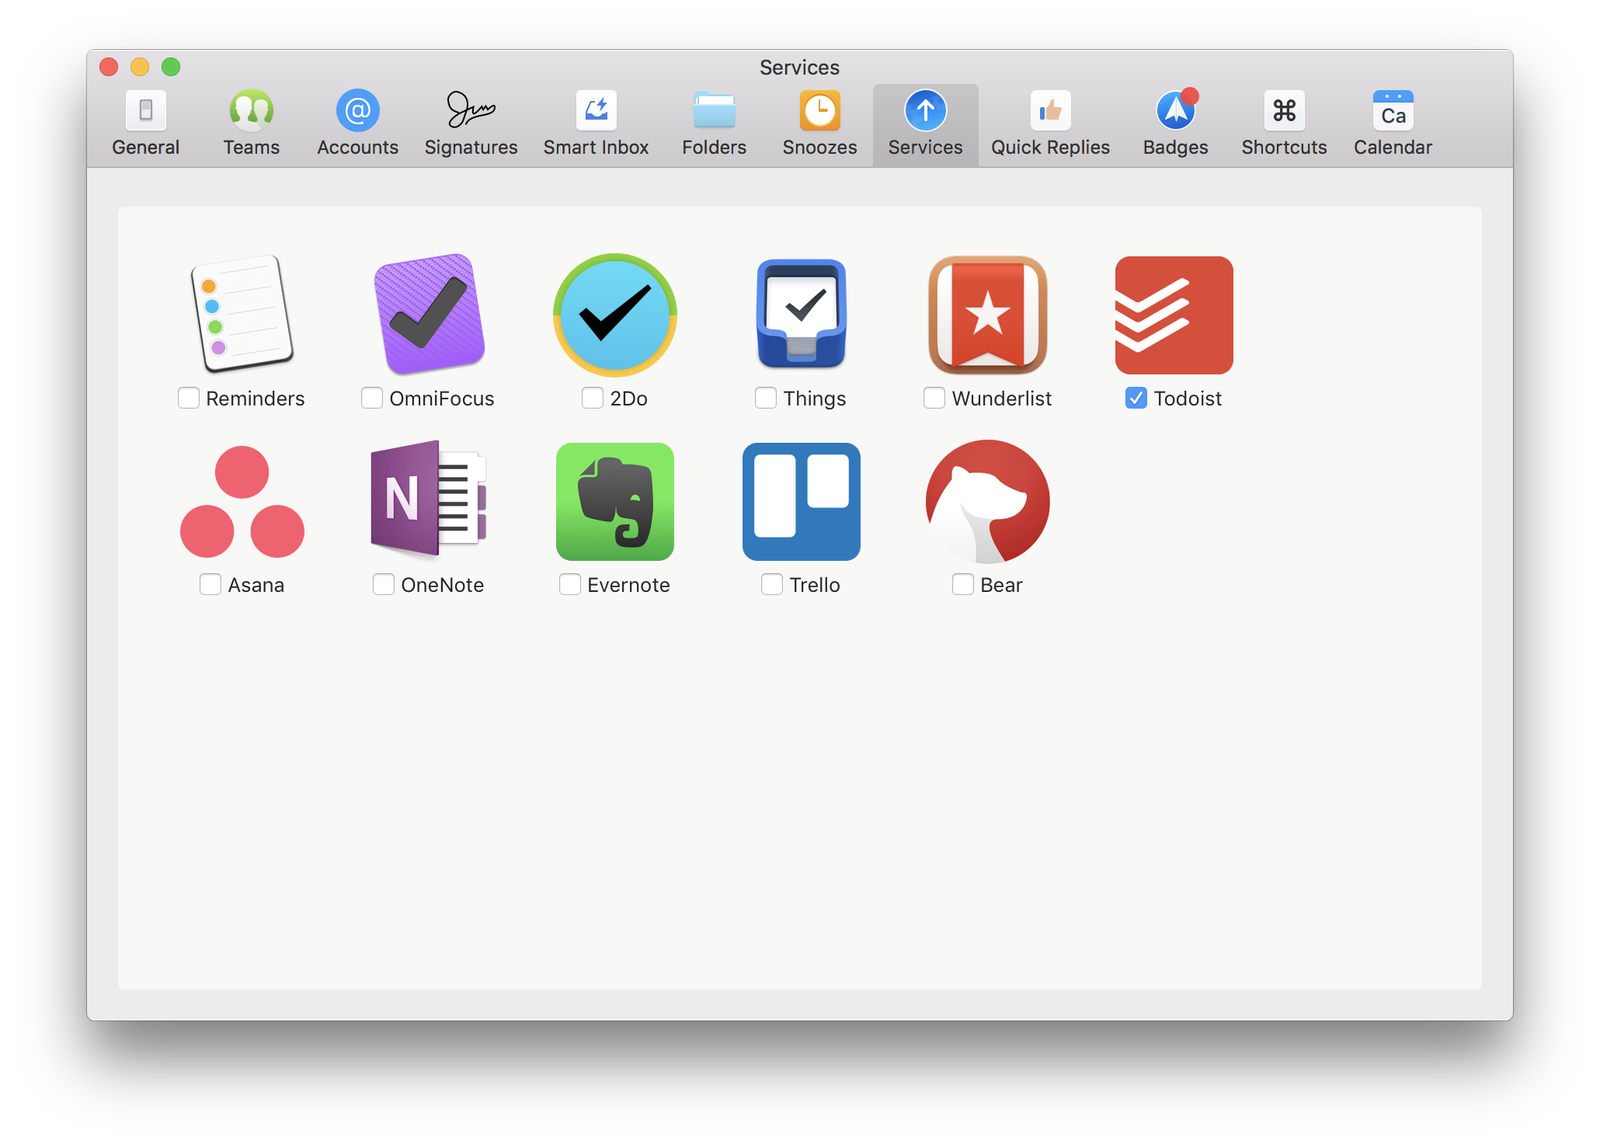Click the 2Do checkmark icon

pyautogui.click(x=615, y=315)
